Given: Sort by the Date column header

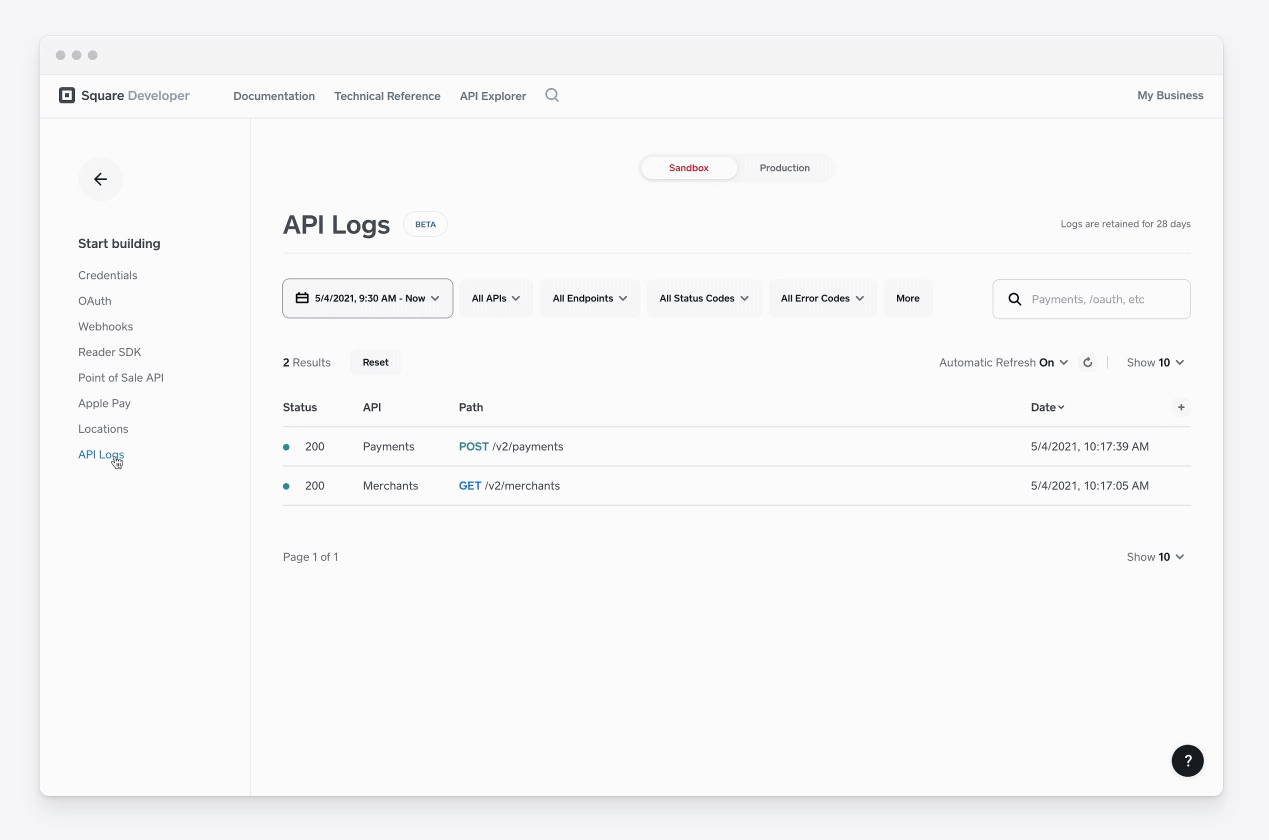Looking at the screenshot, I should click(x=1047, y=407).
